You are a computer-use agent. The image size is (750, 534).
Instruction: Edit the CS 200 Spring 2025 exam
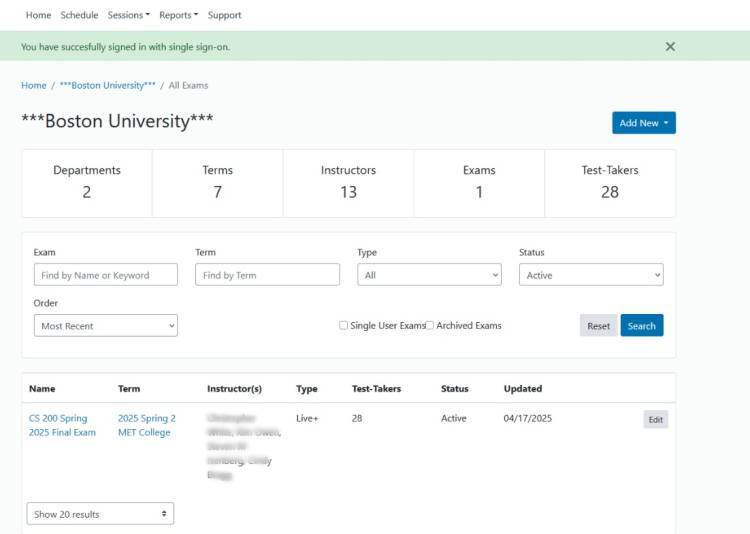655,420
